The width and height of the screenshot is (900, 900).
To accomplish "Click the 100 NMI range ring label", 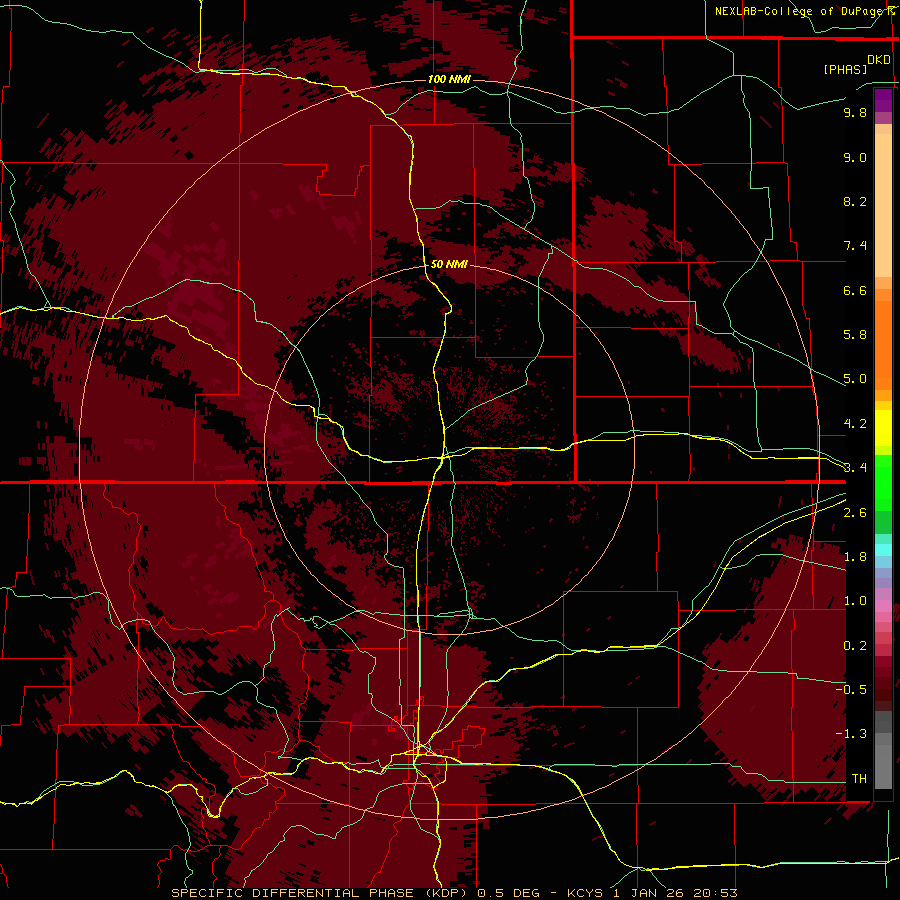I will (x=449, y=79).
